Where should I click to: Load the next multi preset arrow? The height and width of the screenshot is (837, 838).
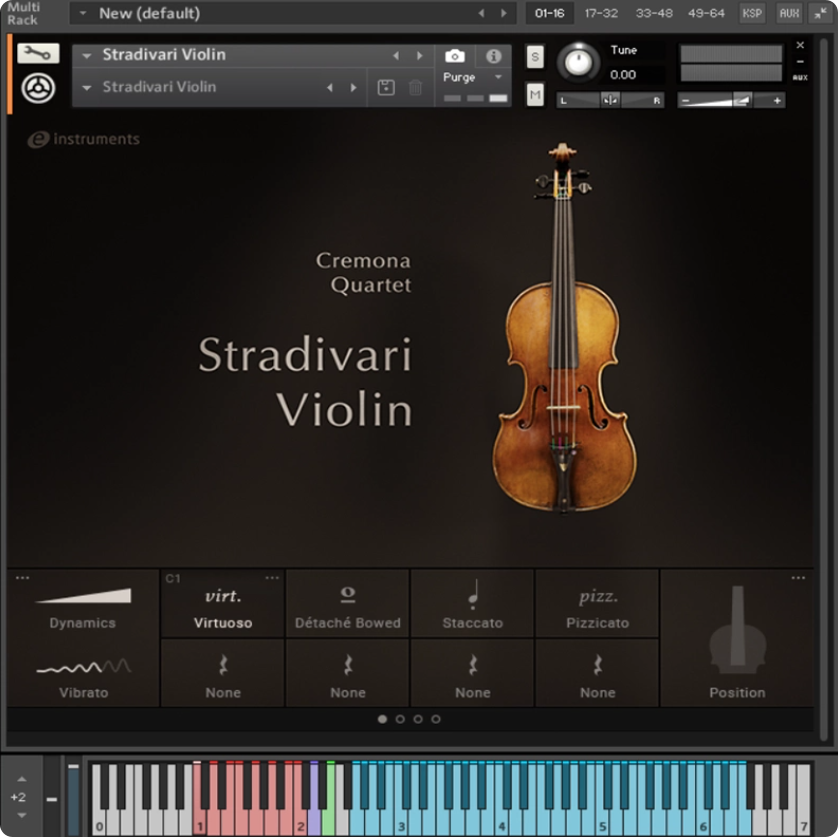click(503, 13)
